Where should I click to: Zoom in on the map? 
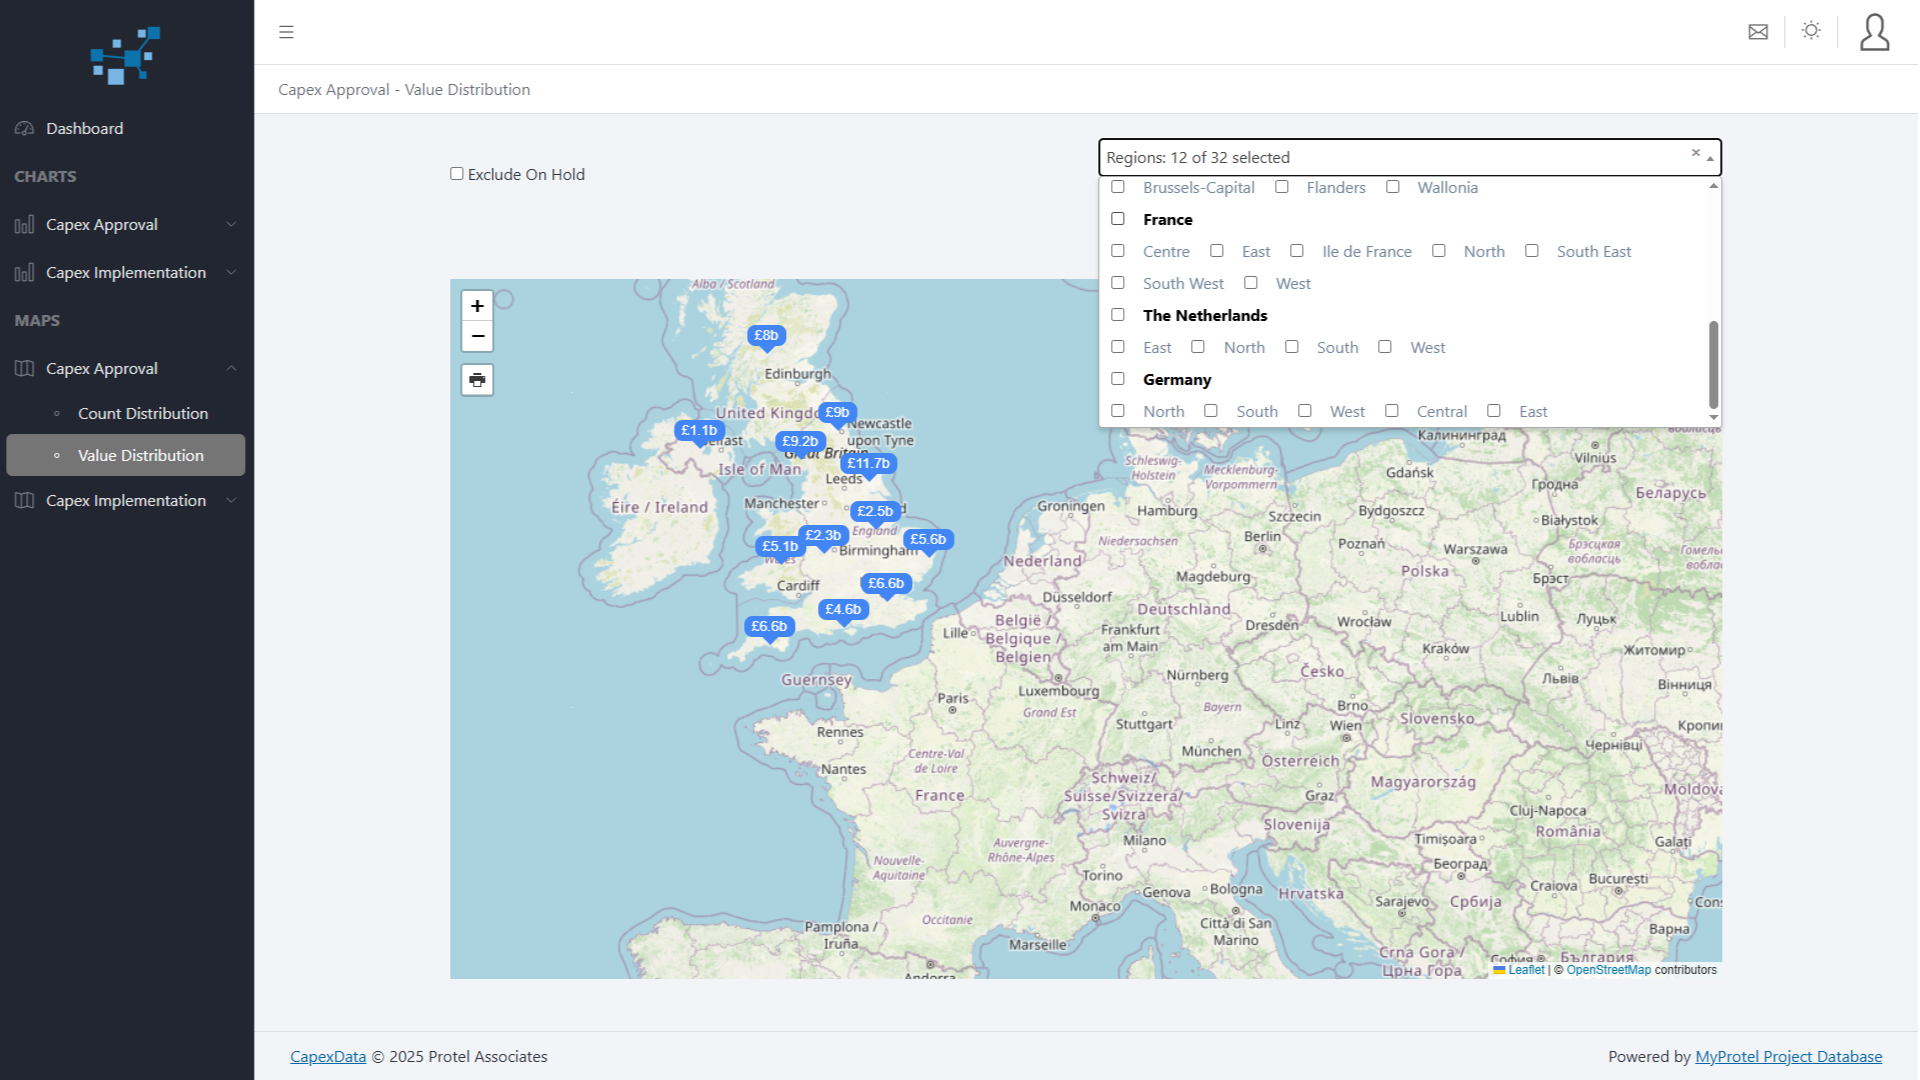coord(477,306)
